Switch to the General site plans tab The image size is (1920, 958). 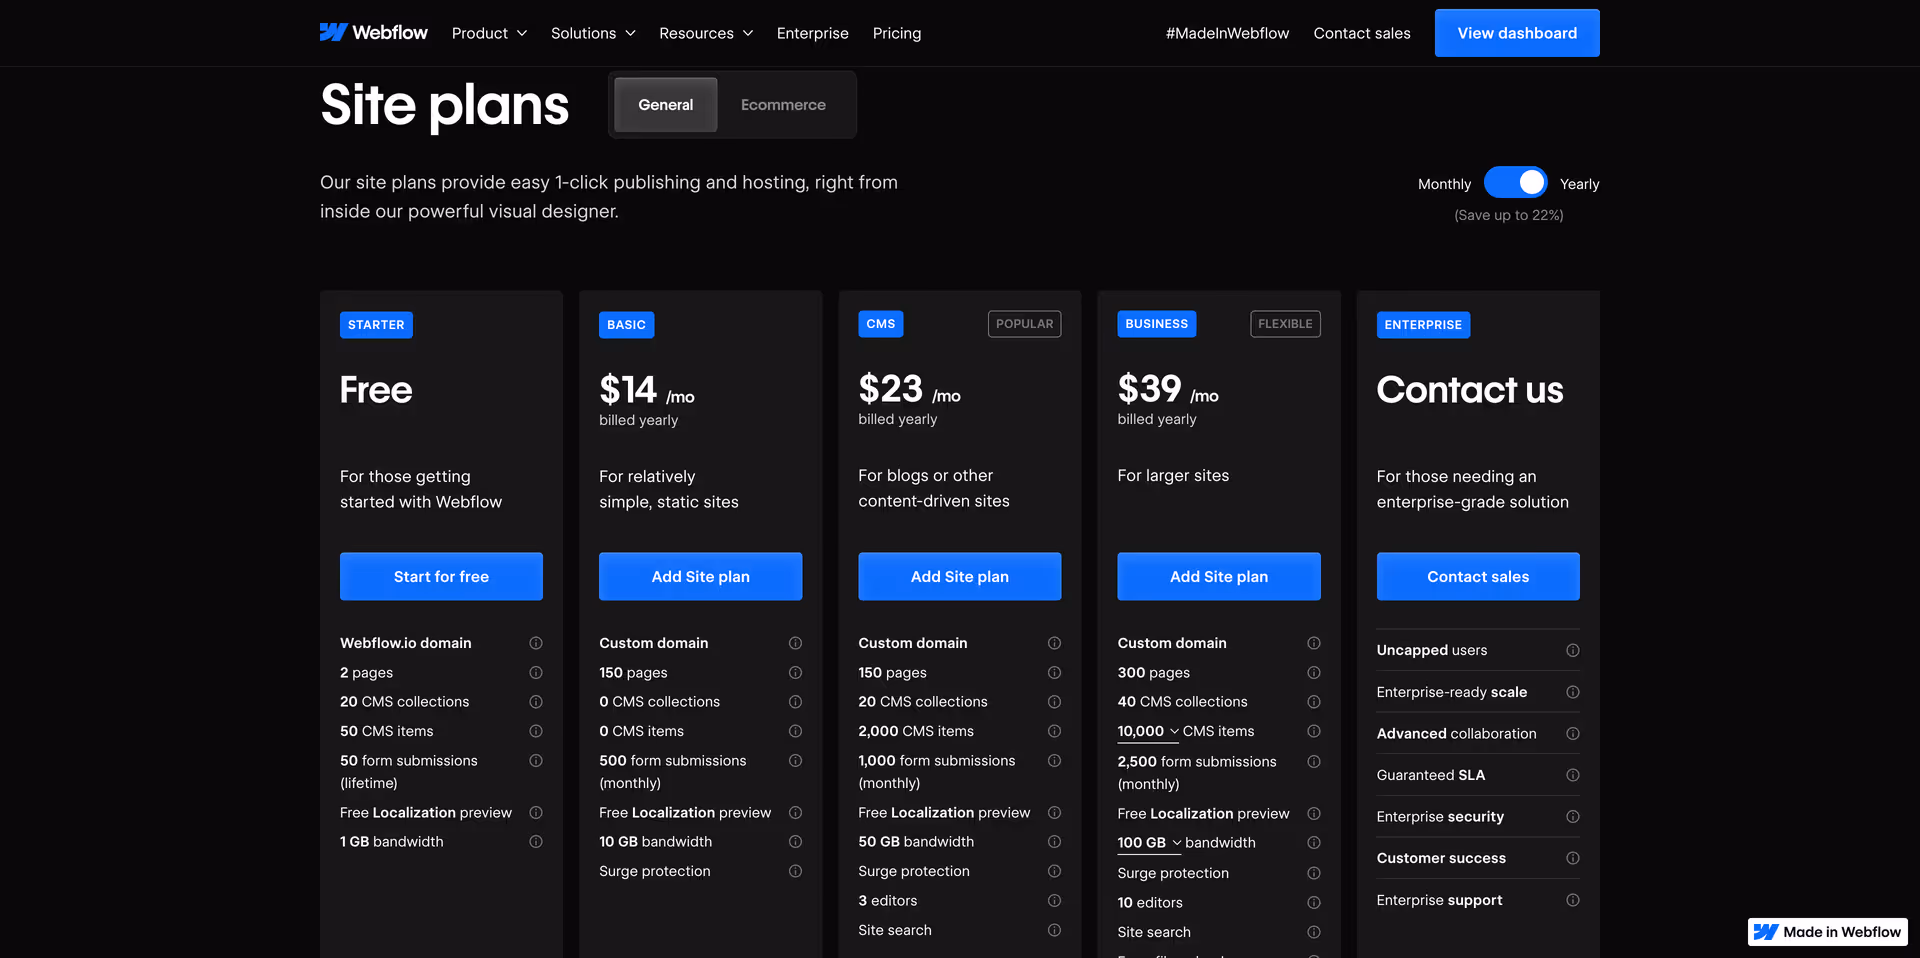tap(666, 105)
